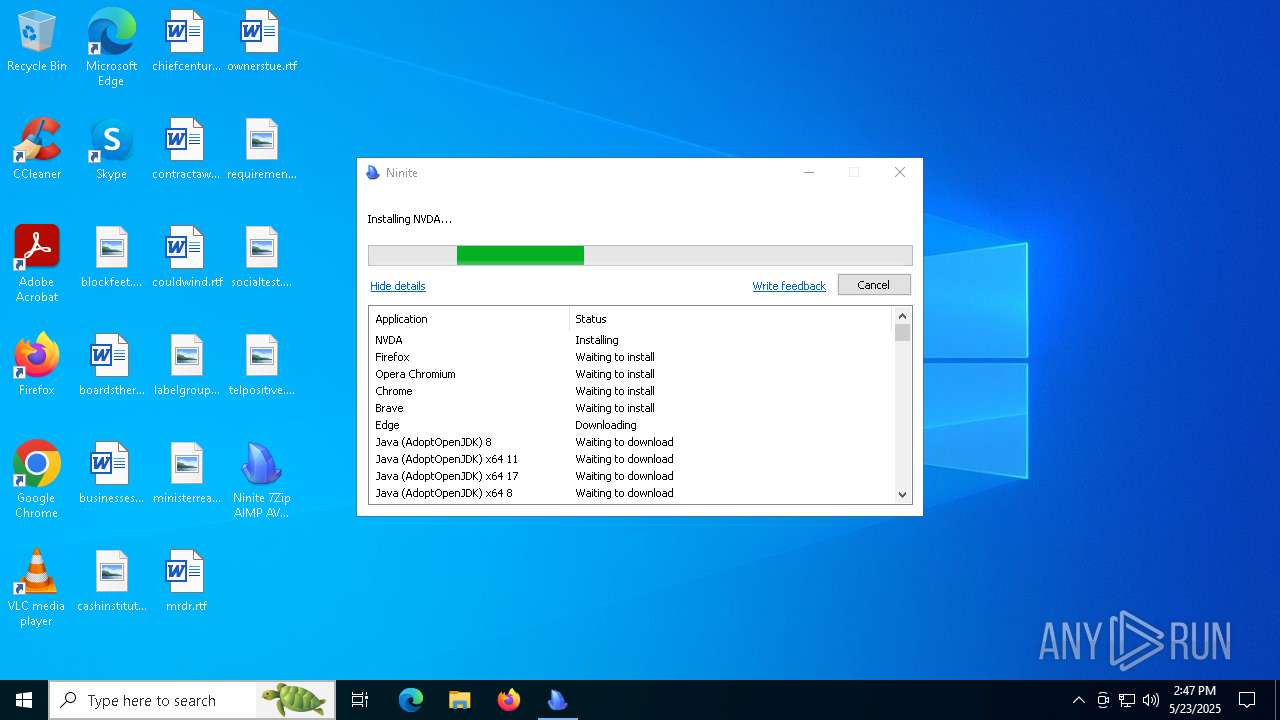Select requiremen... image file icon
Image resolution: width=1280 pixels, height=720 pixels.
point(262,150)
